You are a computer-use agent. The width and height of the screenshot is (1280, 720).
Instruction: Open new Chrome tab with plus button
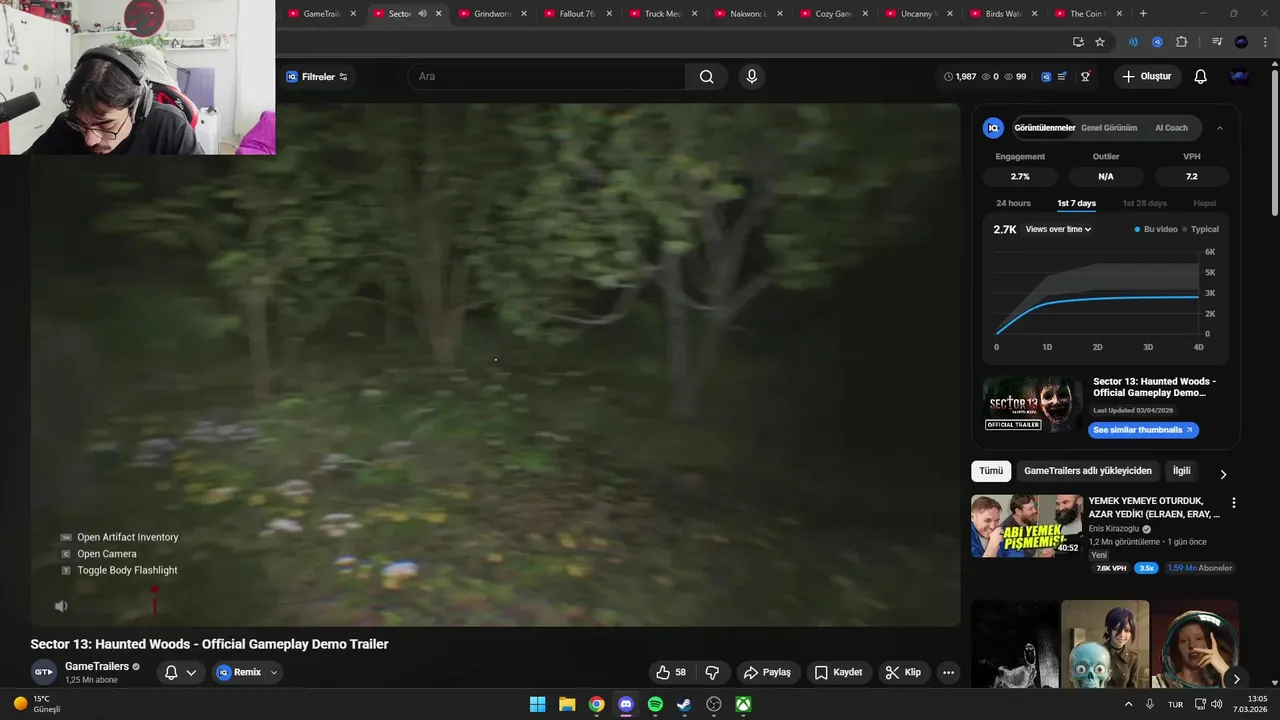[1143, 14]
